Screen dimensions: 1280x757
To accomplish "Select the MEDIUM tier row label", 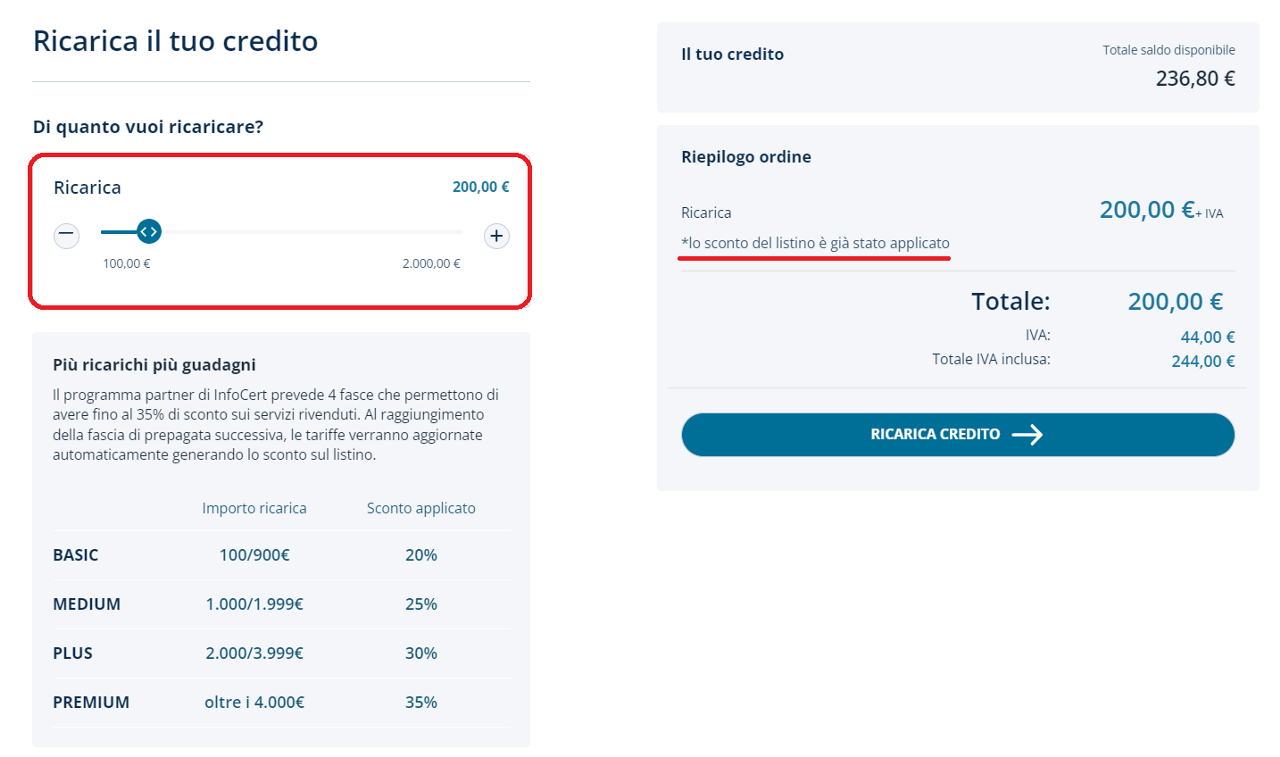I will [x=87, y=604].
